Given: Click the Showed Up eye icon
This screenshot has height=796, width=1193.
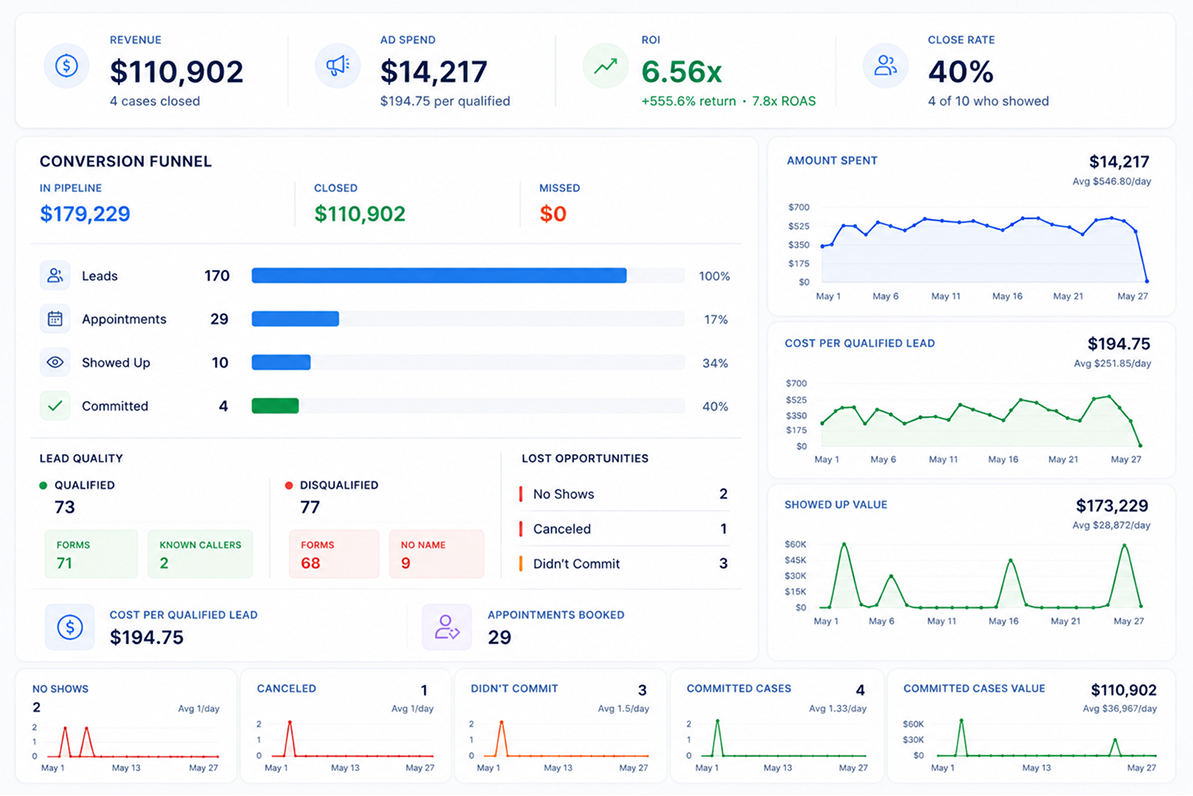Looking at the screenshot, I should pos(55,362).
